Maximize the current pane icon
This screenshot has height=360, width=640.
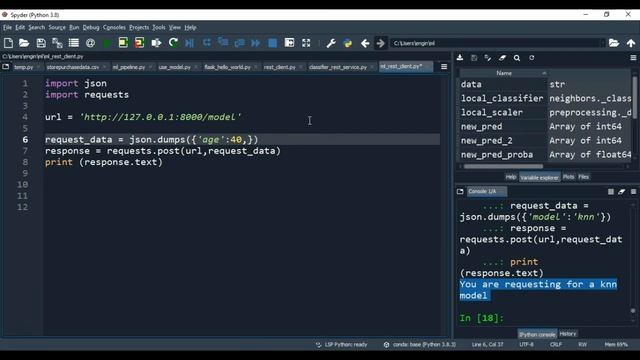click(x=289, y=43)
